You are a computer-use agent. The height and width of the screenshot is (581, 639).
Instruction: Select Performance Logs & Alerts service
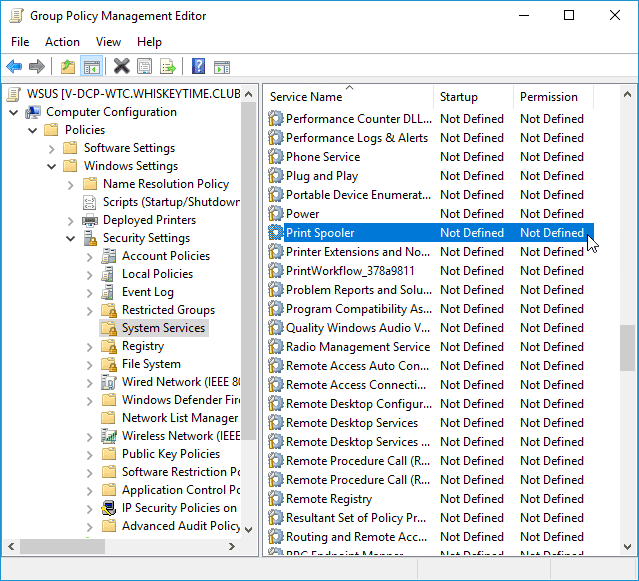(x=430, y=138)
